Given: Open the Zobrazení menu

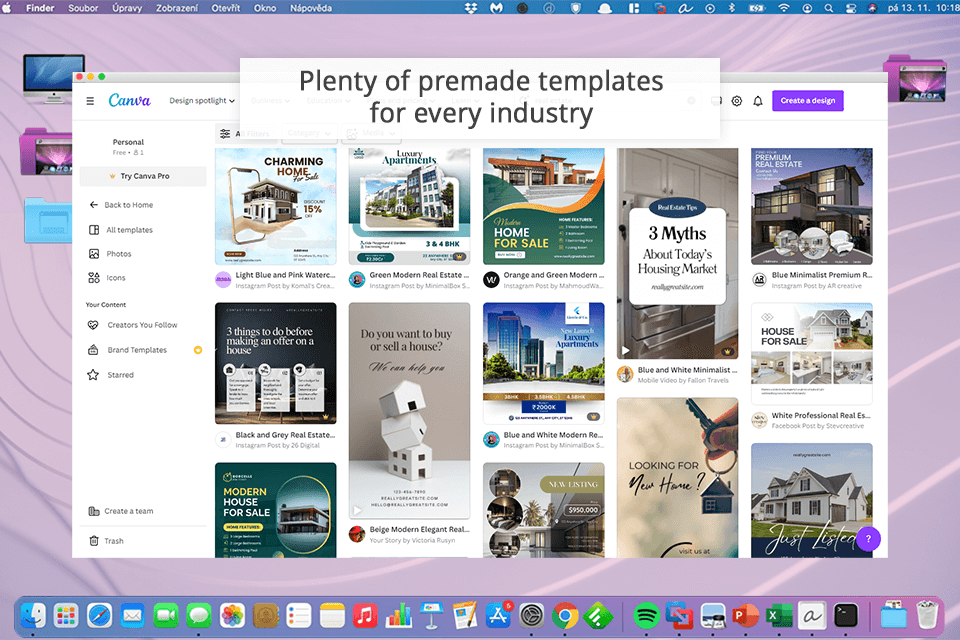Looking at the screenshot, I should point(176,8).
